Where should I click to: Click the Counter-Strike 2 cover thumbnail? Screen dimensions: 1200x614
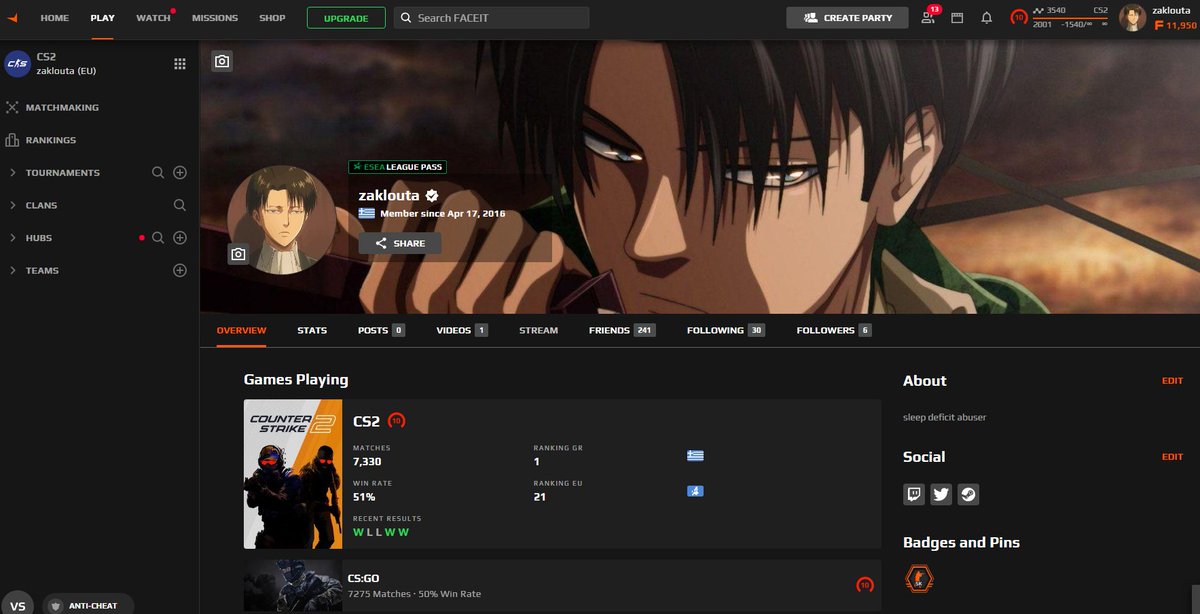(294, 474)
